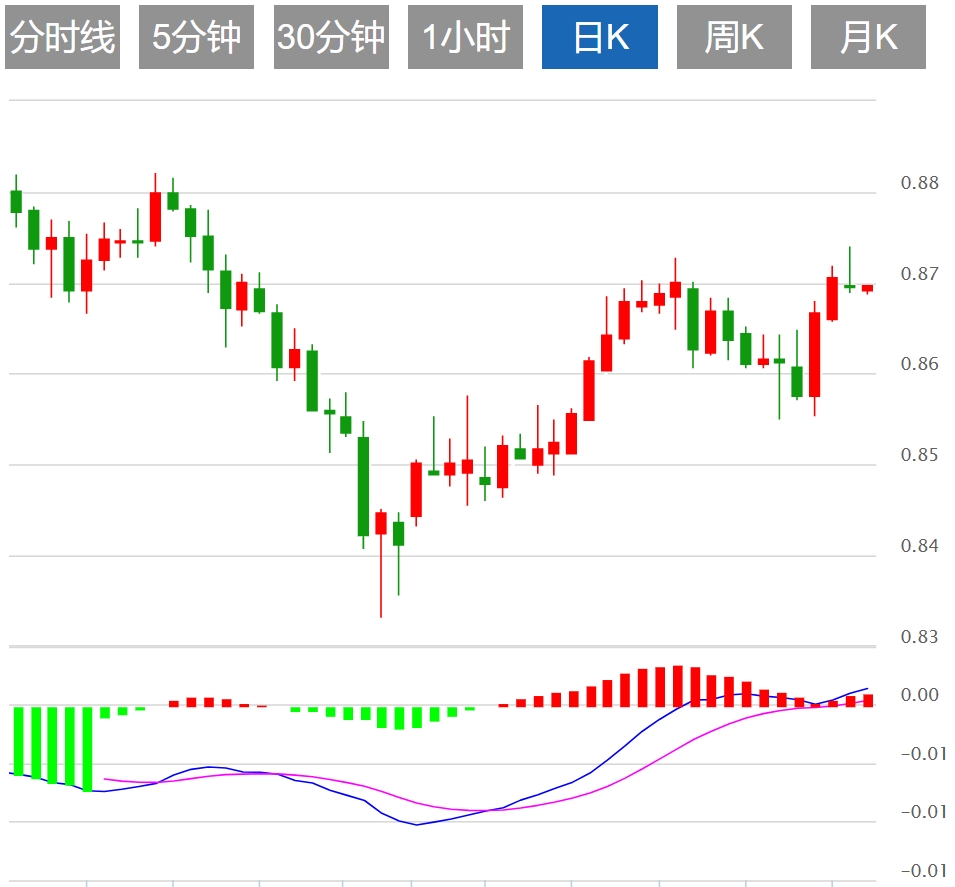Image resolution: width=955 pixels, height=887 pixels.
Task: Click the tallest red MACD histogram bar
Action: click(x=678, y=686)
